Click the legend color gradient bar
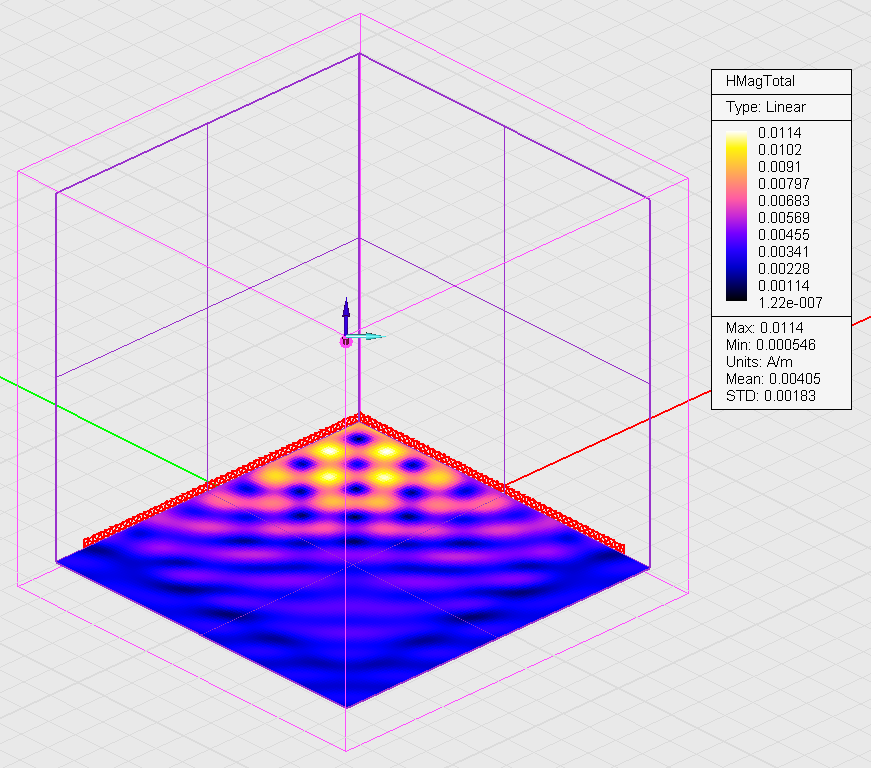The height and width of the screenshot is (768, 871). (736, 217)
